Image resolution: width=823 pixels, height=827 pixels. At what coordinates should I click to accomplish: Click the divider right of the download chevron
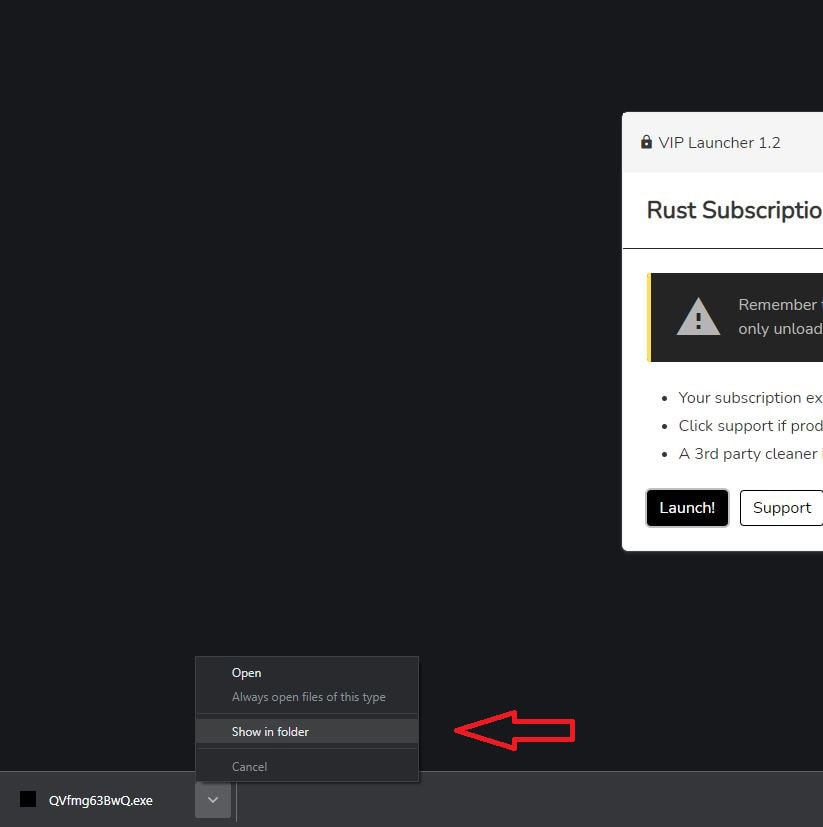(x=236, y=800)
